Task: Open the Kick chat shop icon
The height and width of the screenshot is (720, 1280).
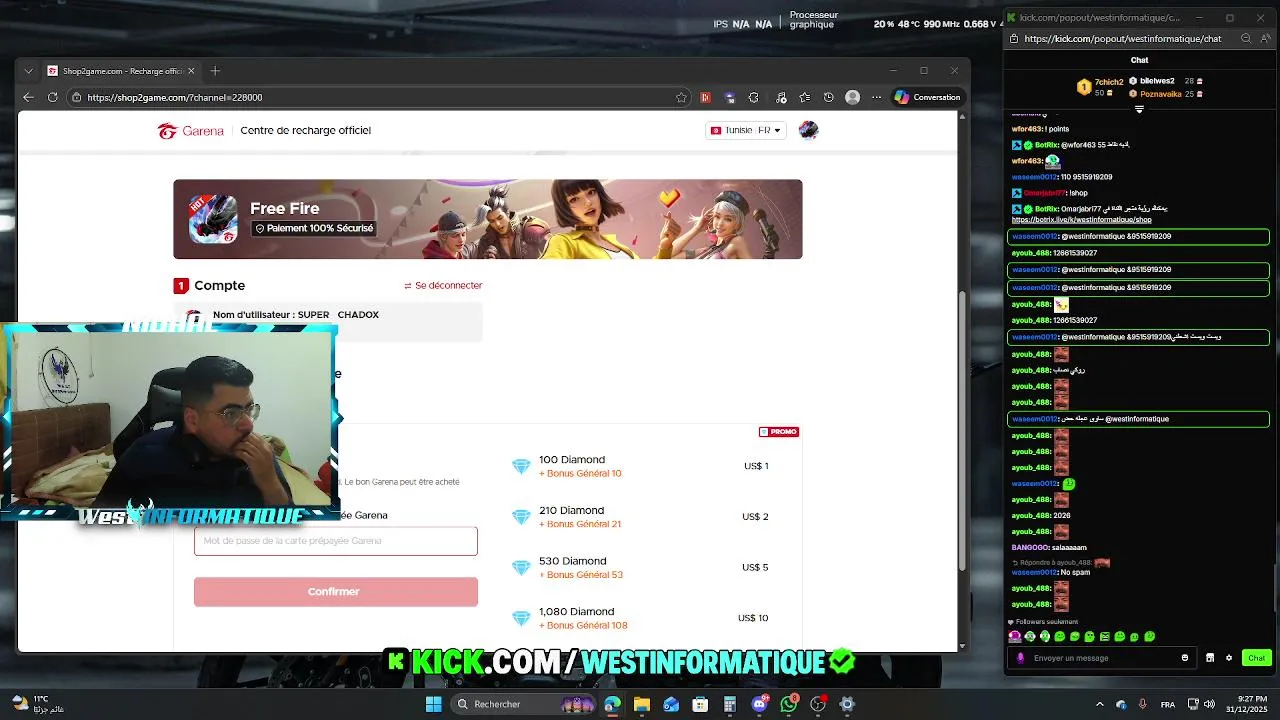Action: 1210,658
